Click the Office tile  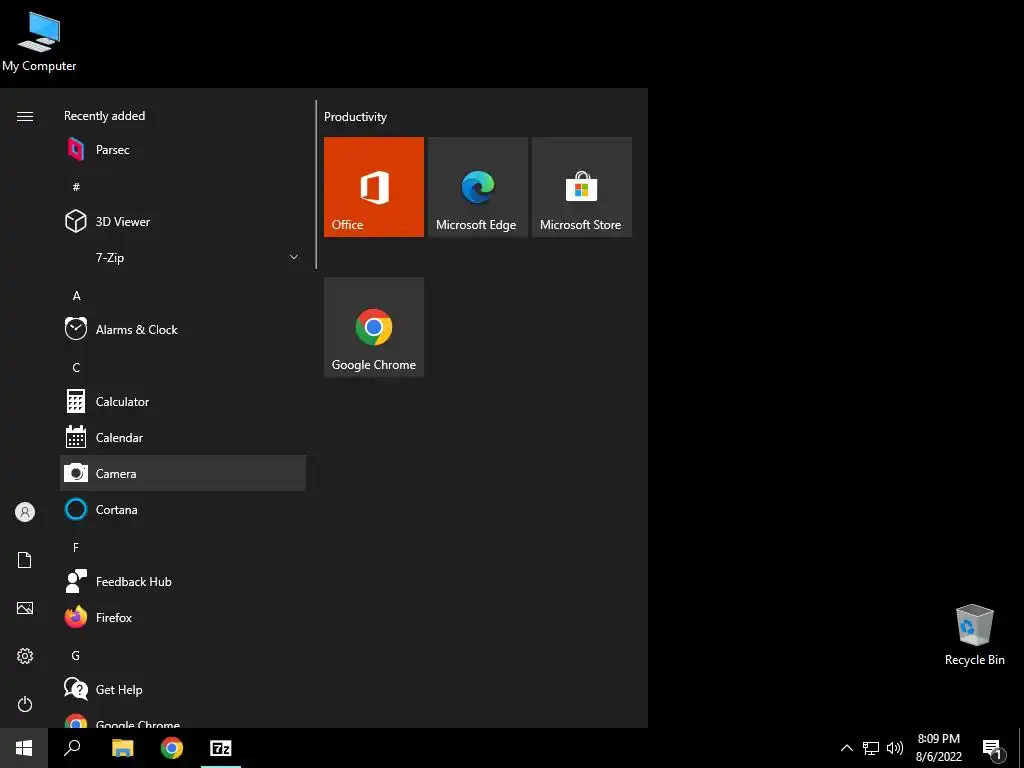click(x=374, y=187)
